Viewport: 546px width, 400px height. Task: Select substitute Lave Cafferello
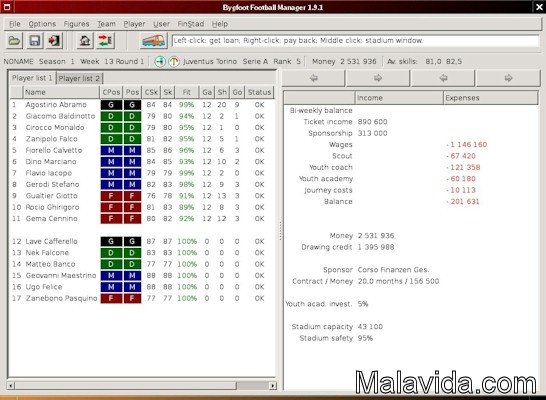pyautogui.click(x=142, y=241)
